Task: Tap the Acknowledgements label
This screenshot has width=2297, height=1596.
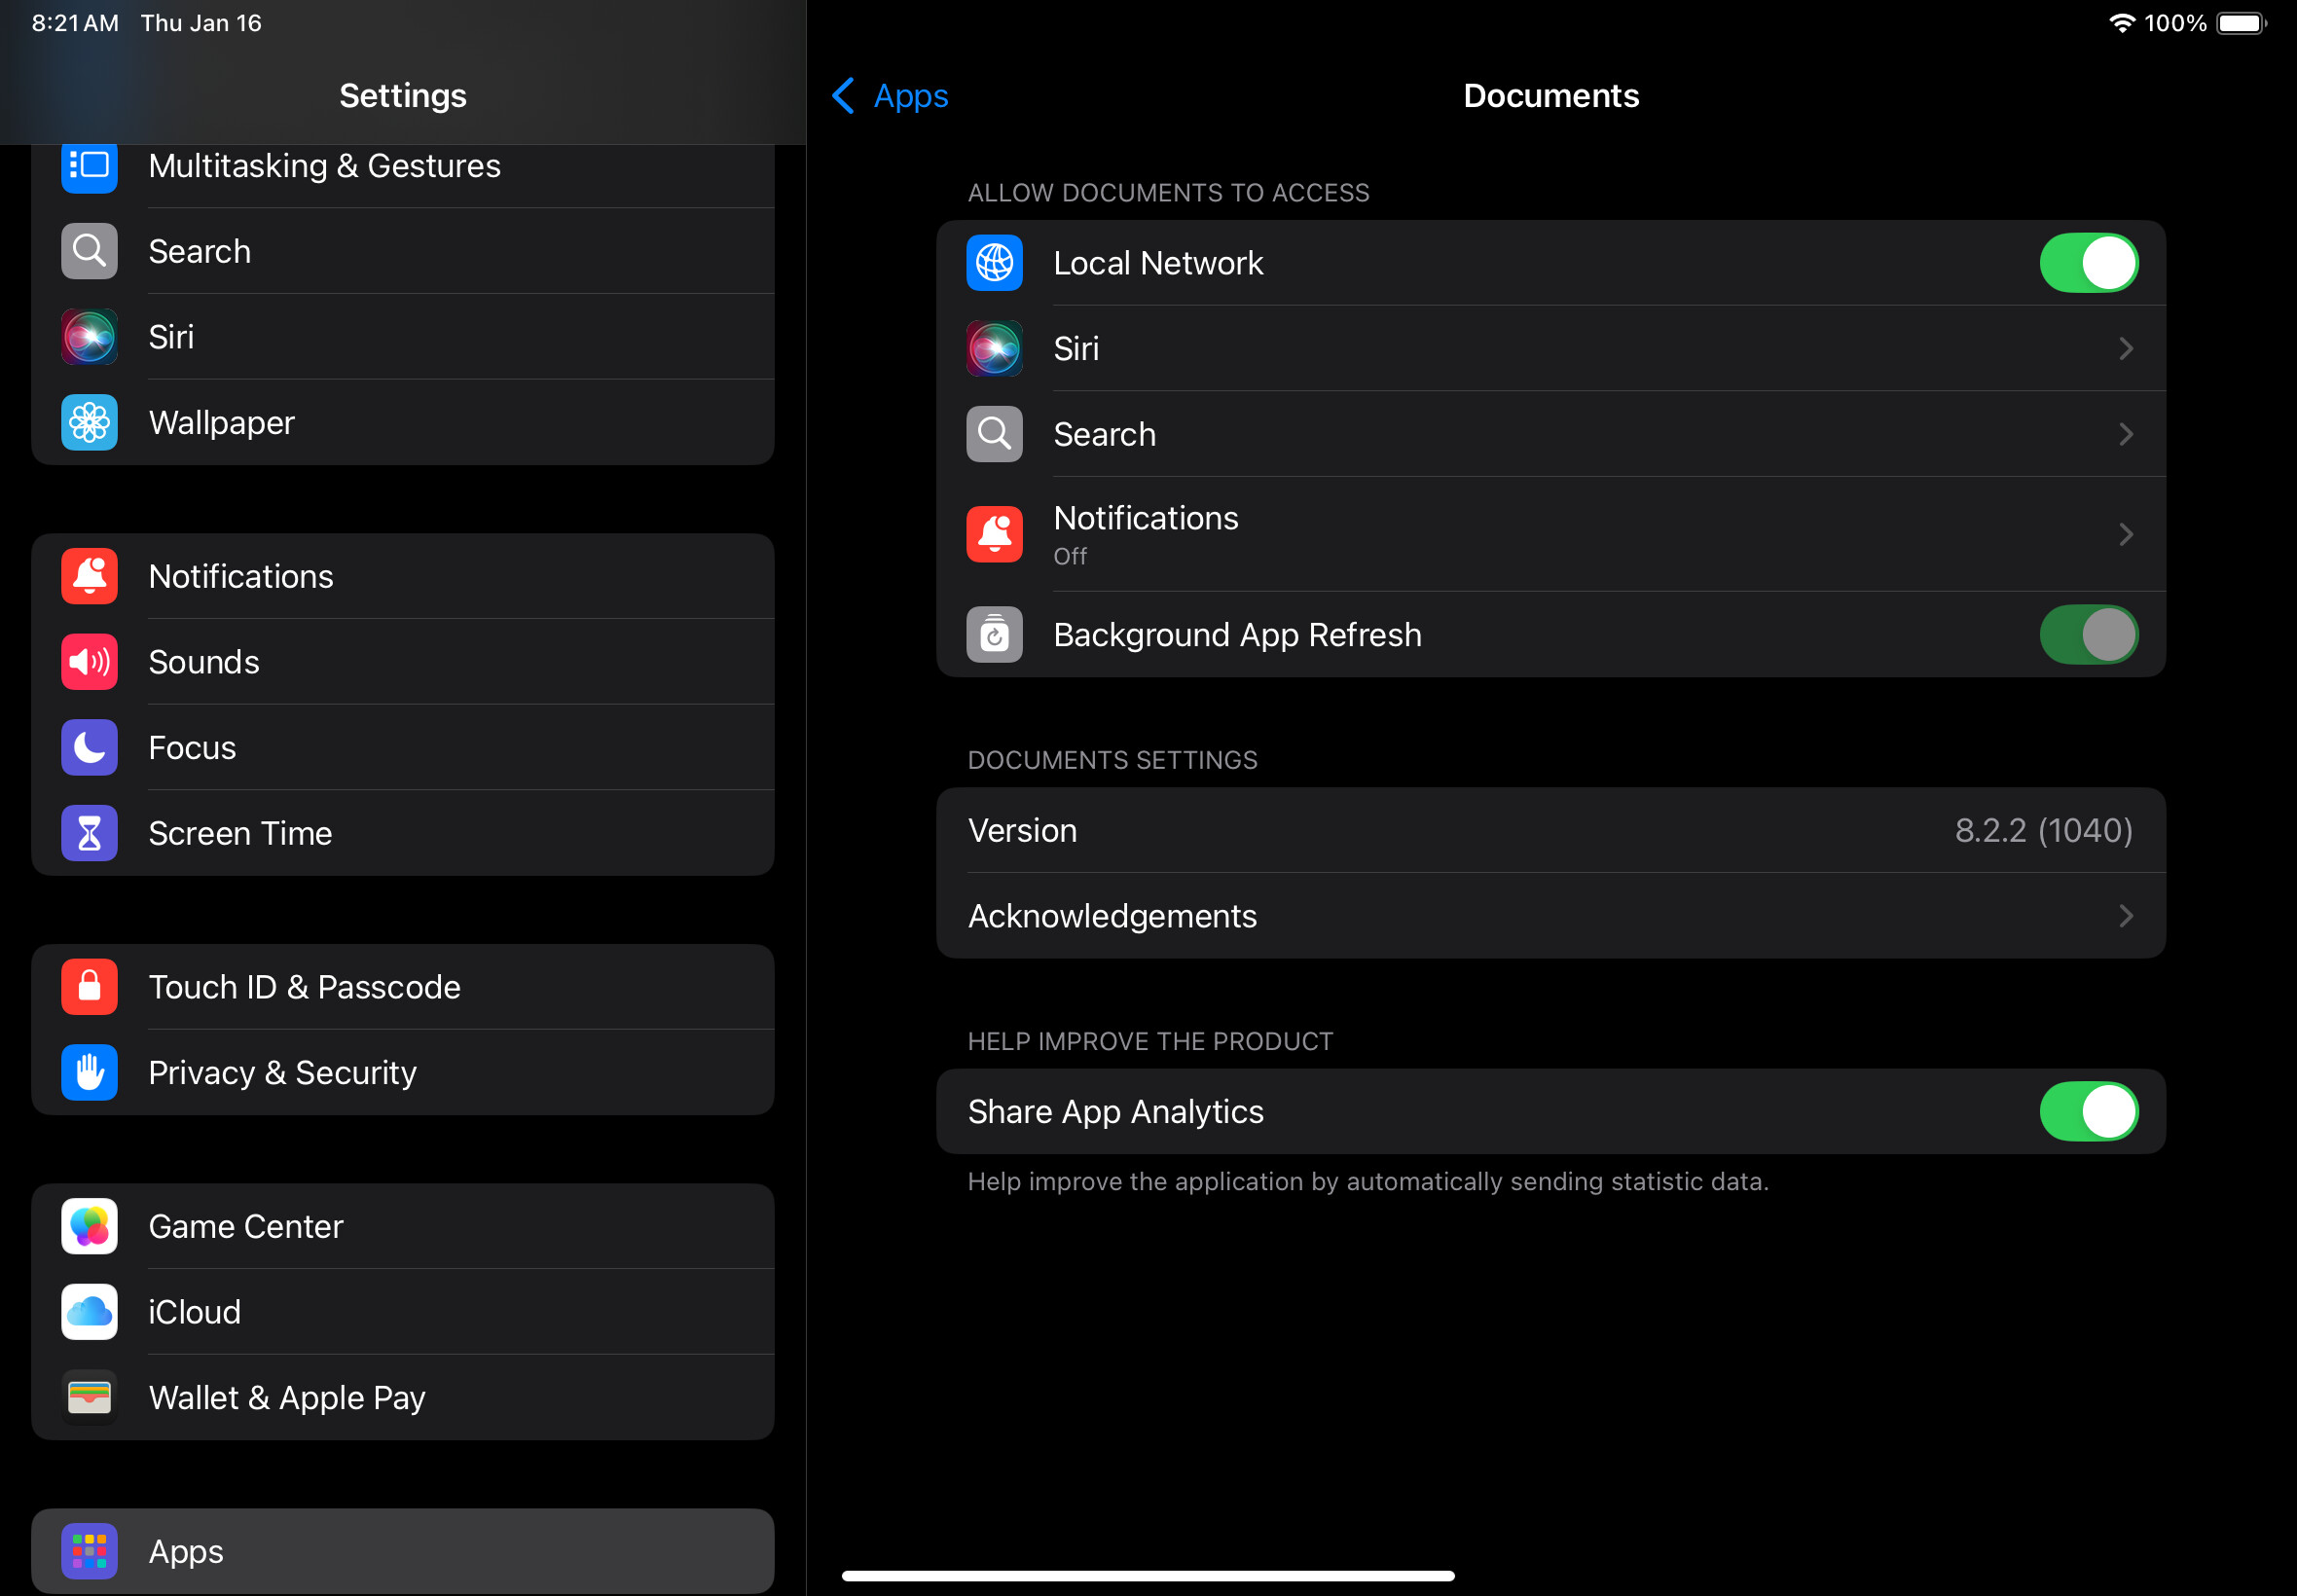Action: [1112, 916]
